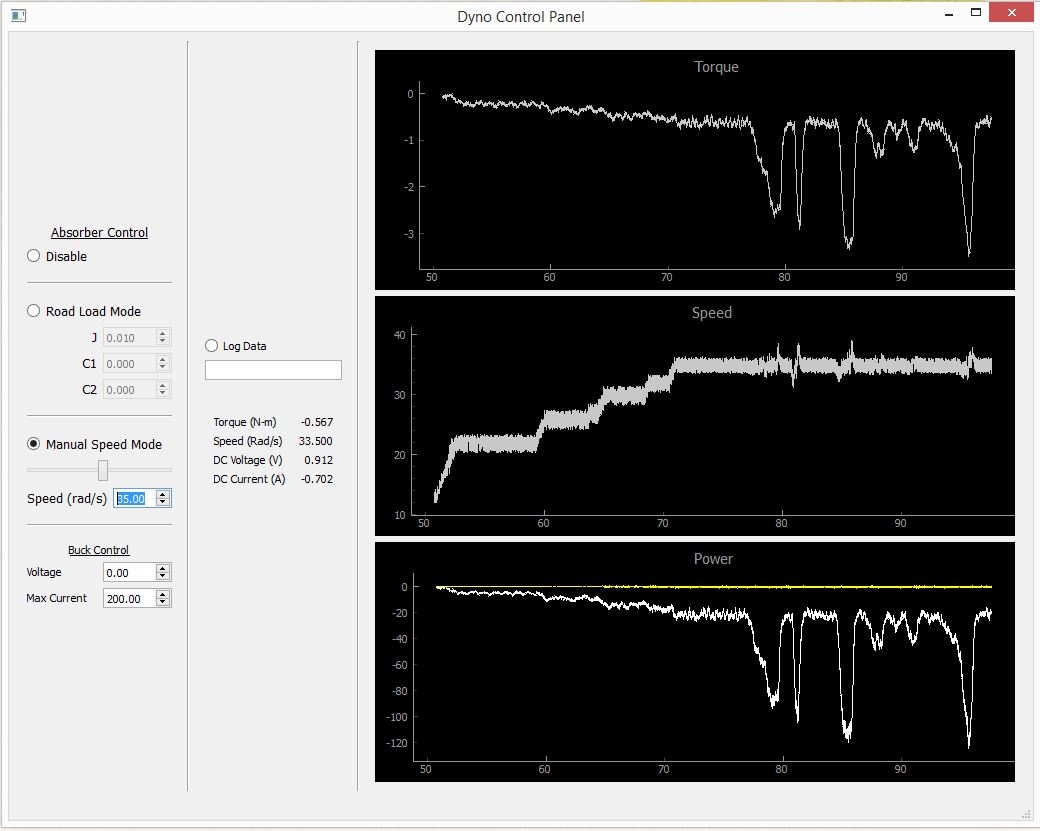Select Road Load Mode radio button
The image size is (1040, 831).
(x=34, y=311)
